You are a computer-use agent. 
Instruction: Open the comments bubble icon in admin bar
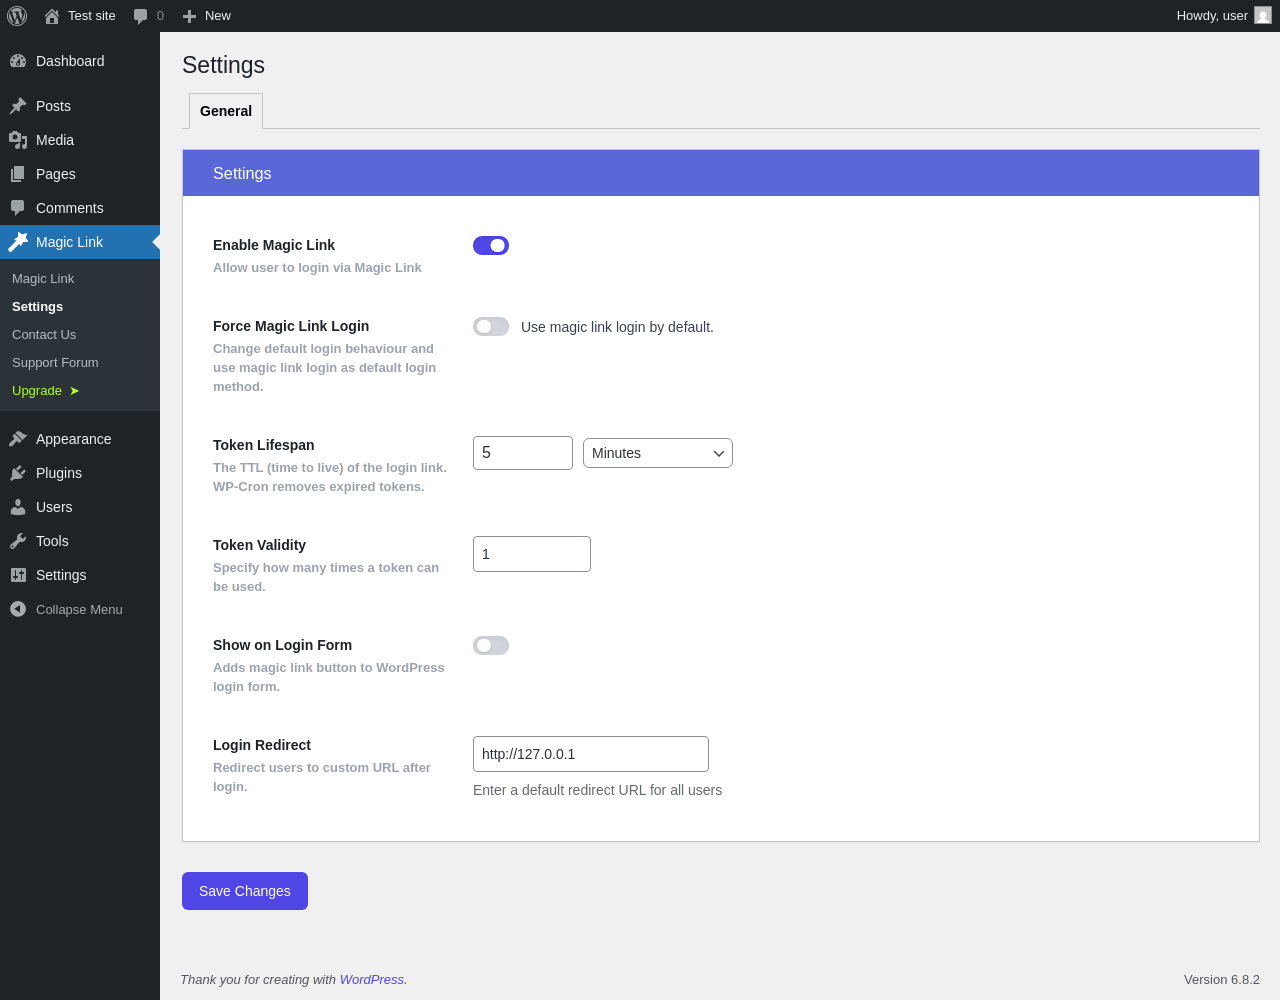pyautogui.click(x=141, y=16)
